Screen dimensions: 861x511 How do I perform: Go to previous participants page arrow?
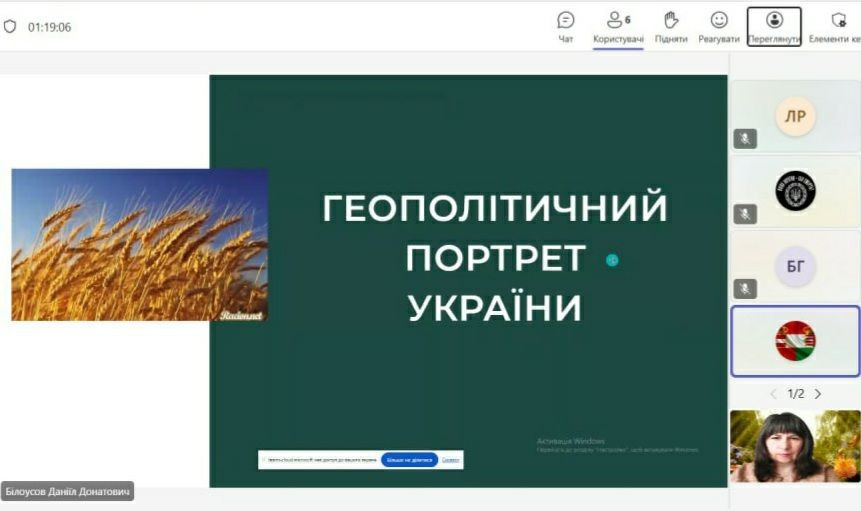click(773, 394)
